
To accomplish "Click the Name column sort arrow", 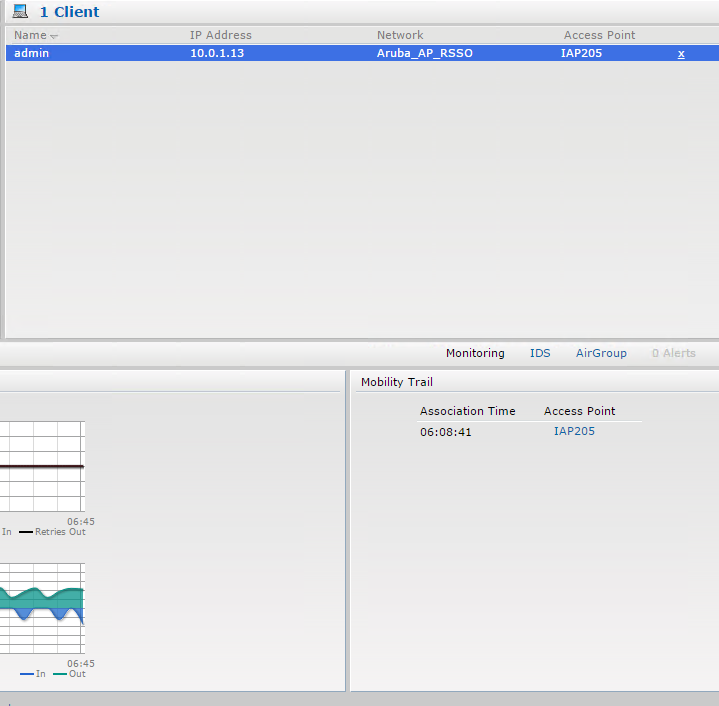I will click(x=54, y=36).
